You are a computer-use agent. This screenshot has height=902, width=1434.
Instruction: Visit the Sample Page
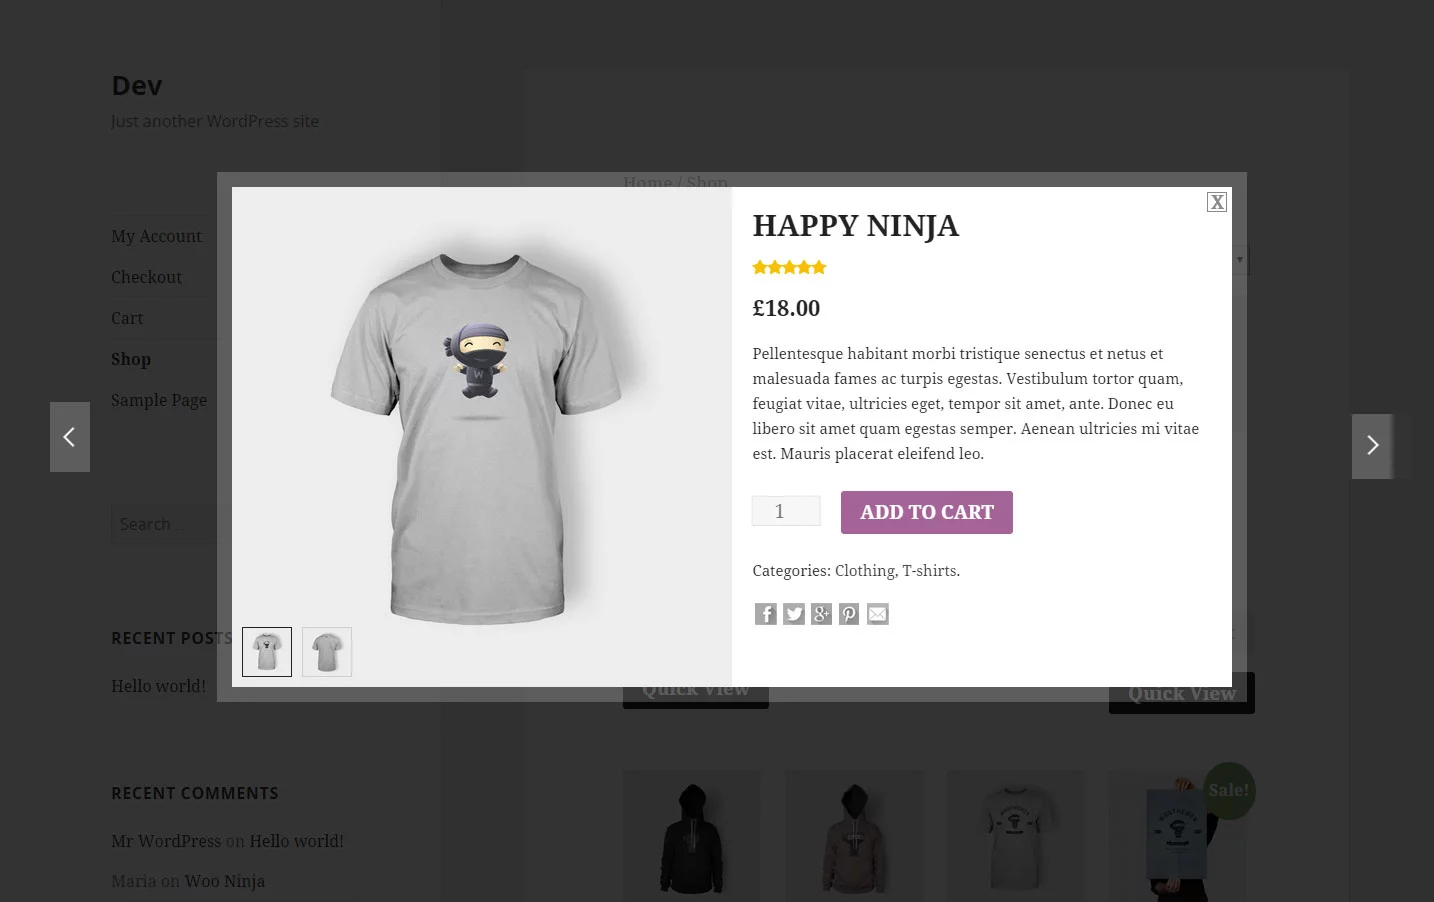[159, 400]
